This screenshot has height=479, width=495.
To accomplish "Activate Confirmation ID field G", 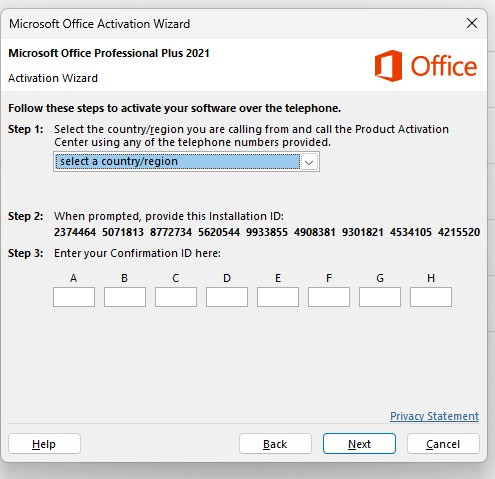I will point(380,297).
